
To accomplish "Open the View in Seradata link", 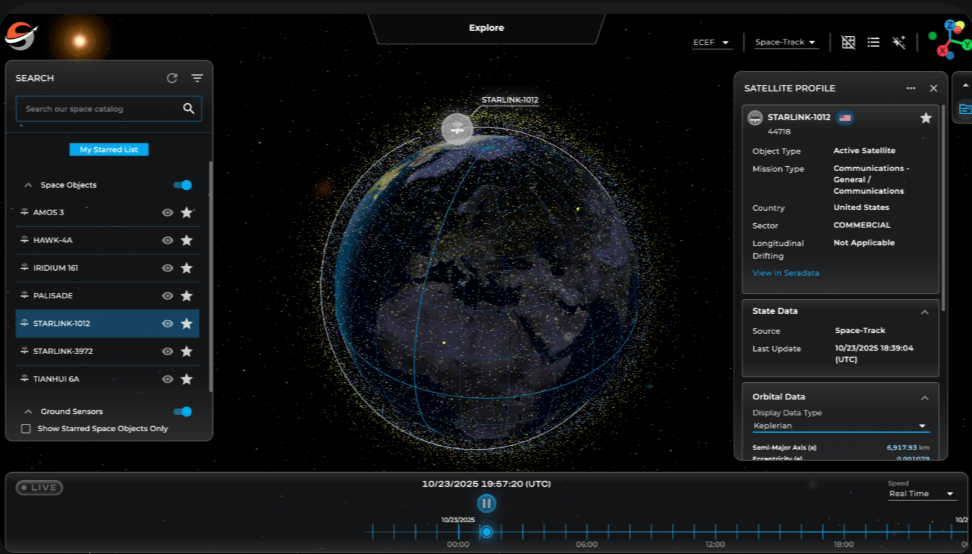I will pyautogui.click(x=785, y=273).
